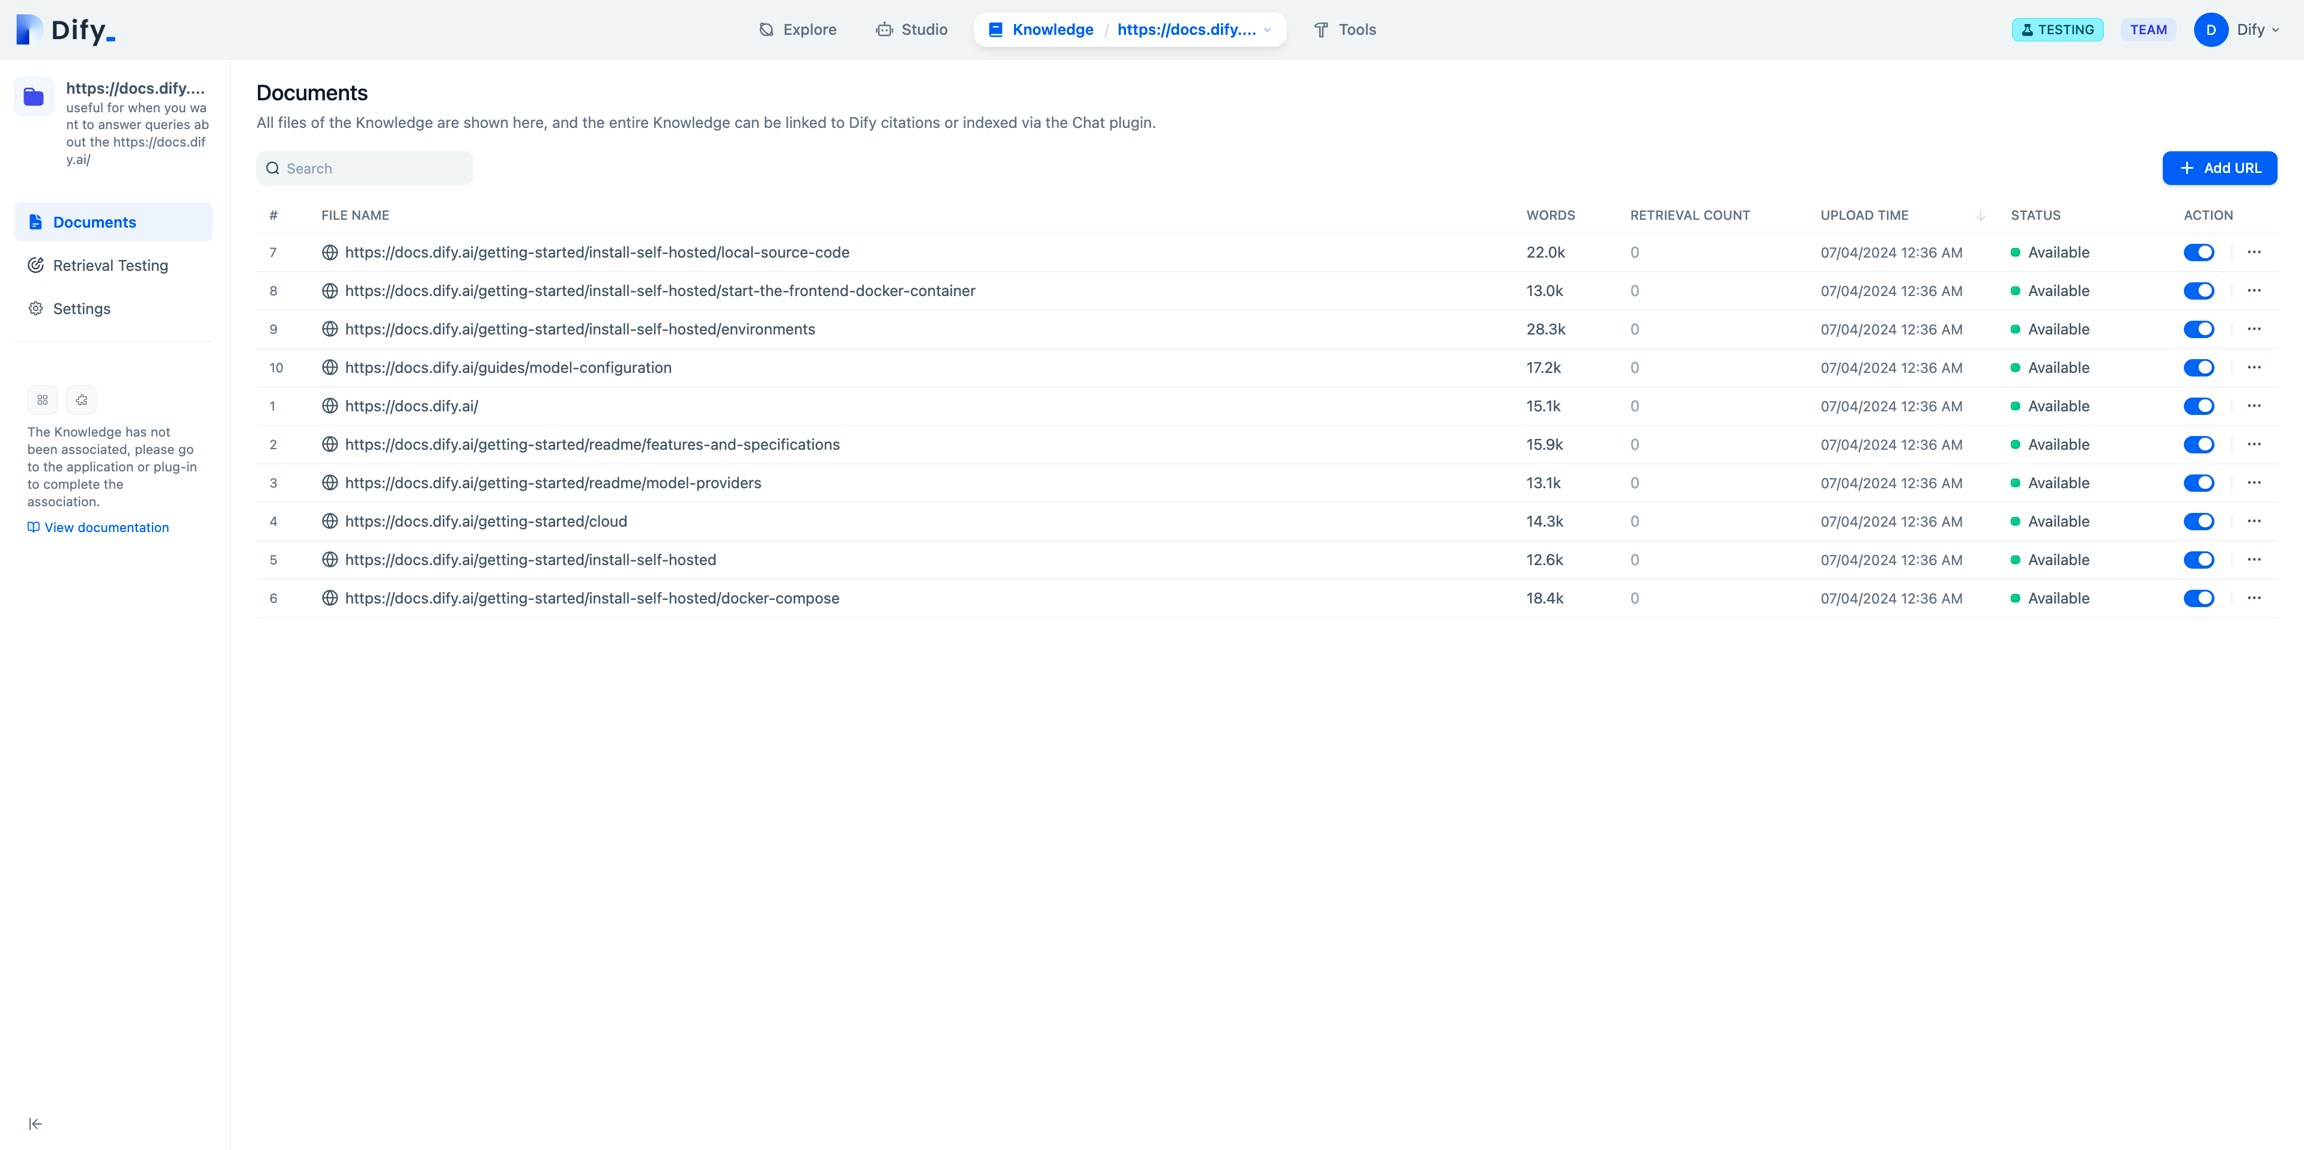2304x1150 pixels.
Task: Click the grid apps icon in sidebar
Action: pos(42,400)
